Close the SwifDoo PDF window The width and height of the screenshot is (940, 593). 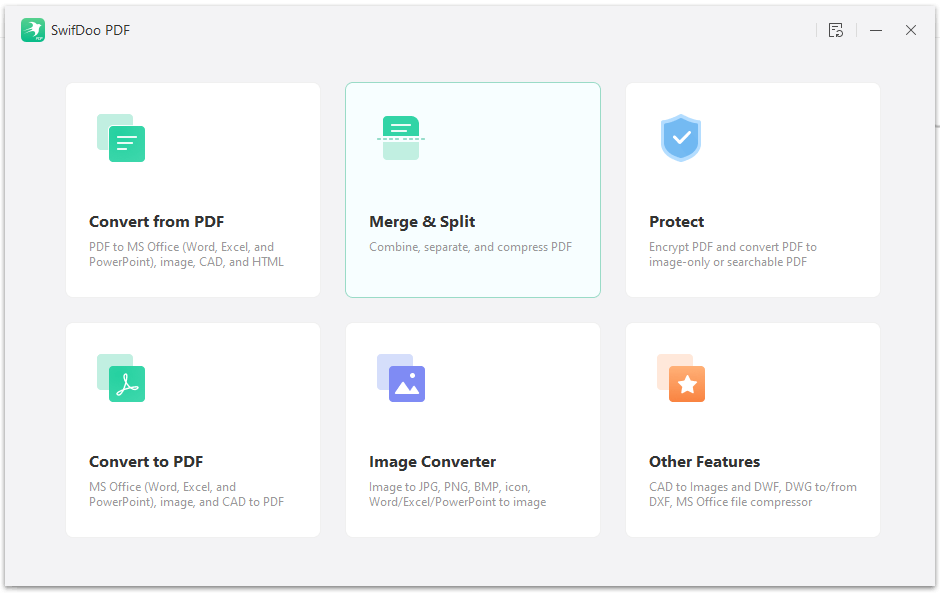point(911,30)
